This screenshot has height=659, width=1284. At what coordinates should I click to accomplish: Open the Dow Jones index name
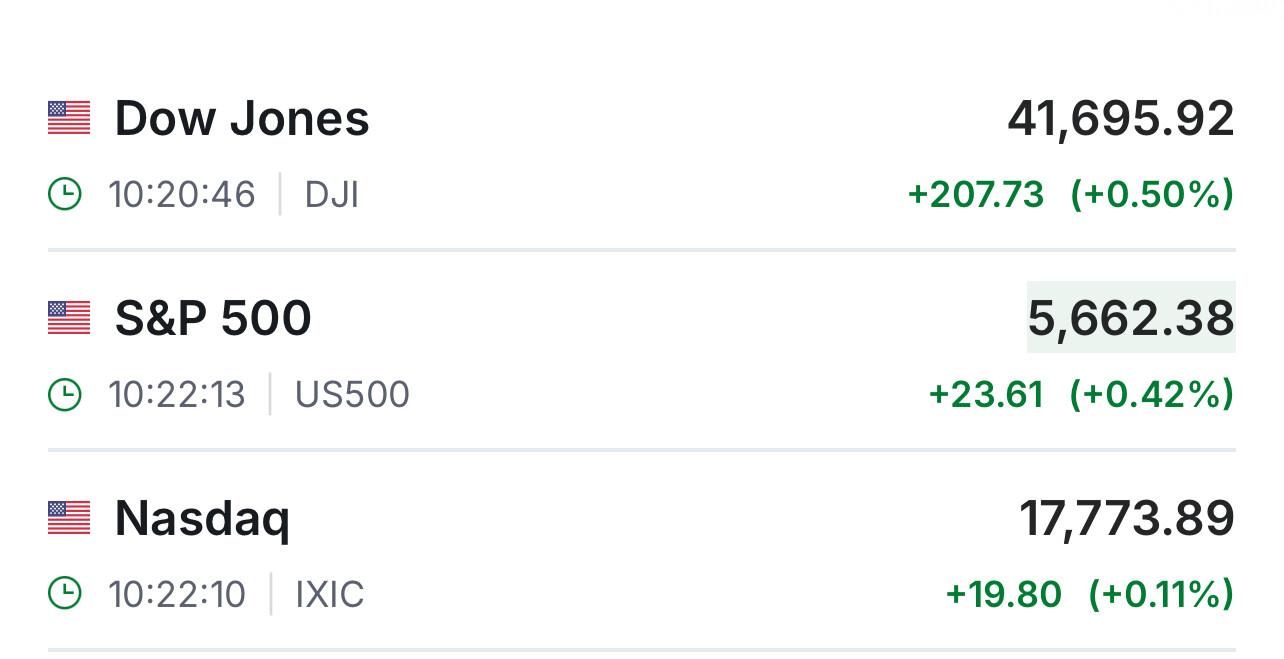pyautogui.click(x=242, y=118)
